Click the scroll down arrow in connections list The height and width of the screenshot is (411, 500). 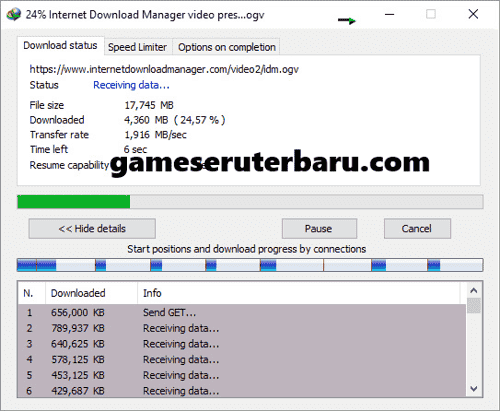click(474, 389)
